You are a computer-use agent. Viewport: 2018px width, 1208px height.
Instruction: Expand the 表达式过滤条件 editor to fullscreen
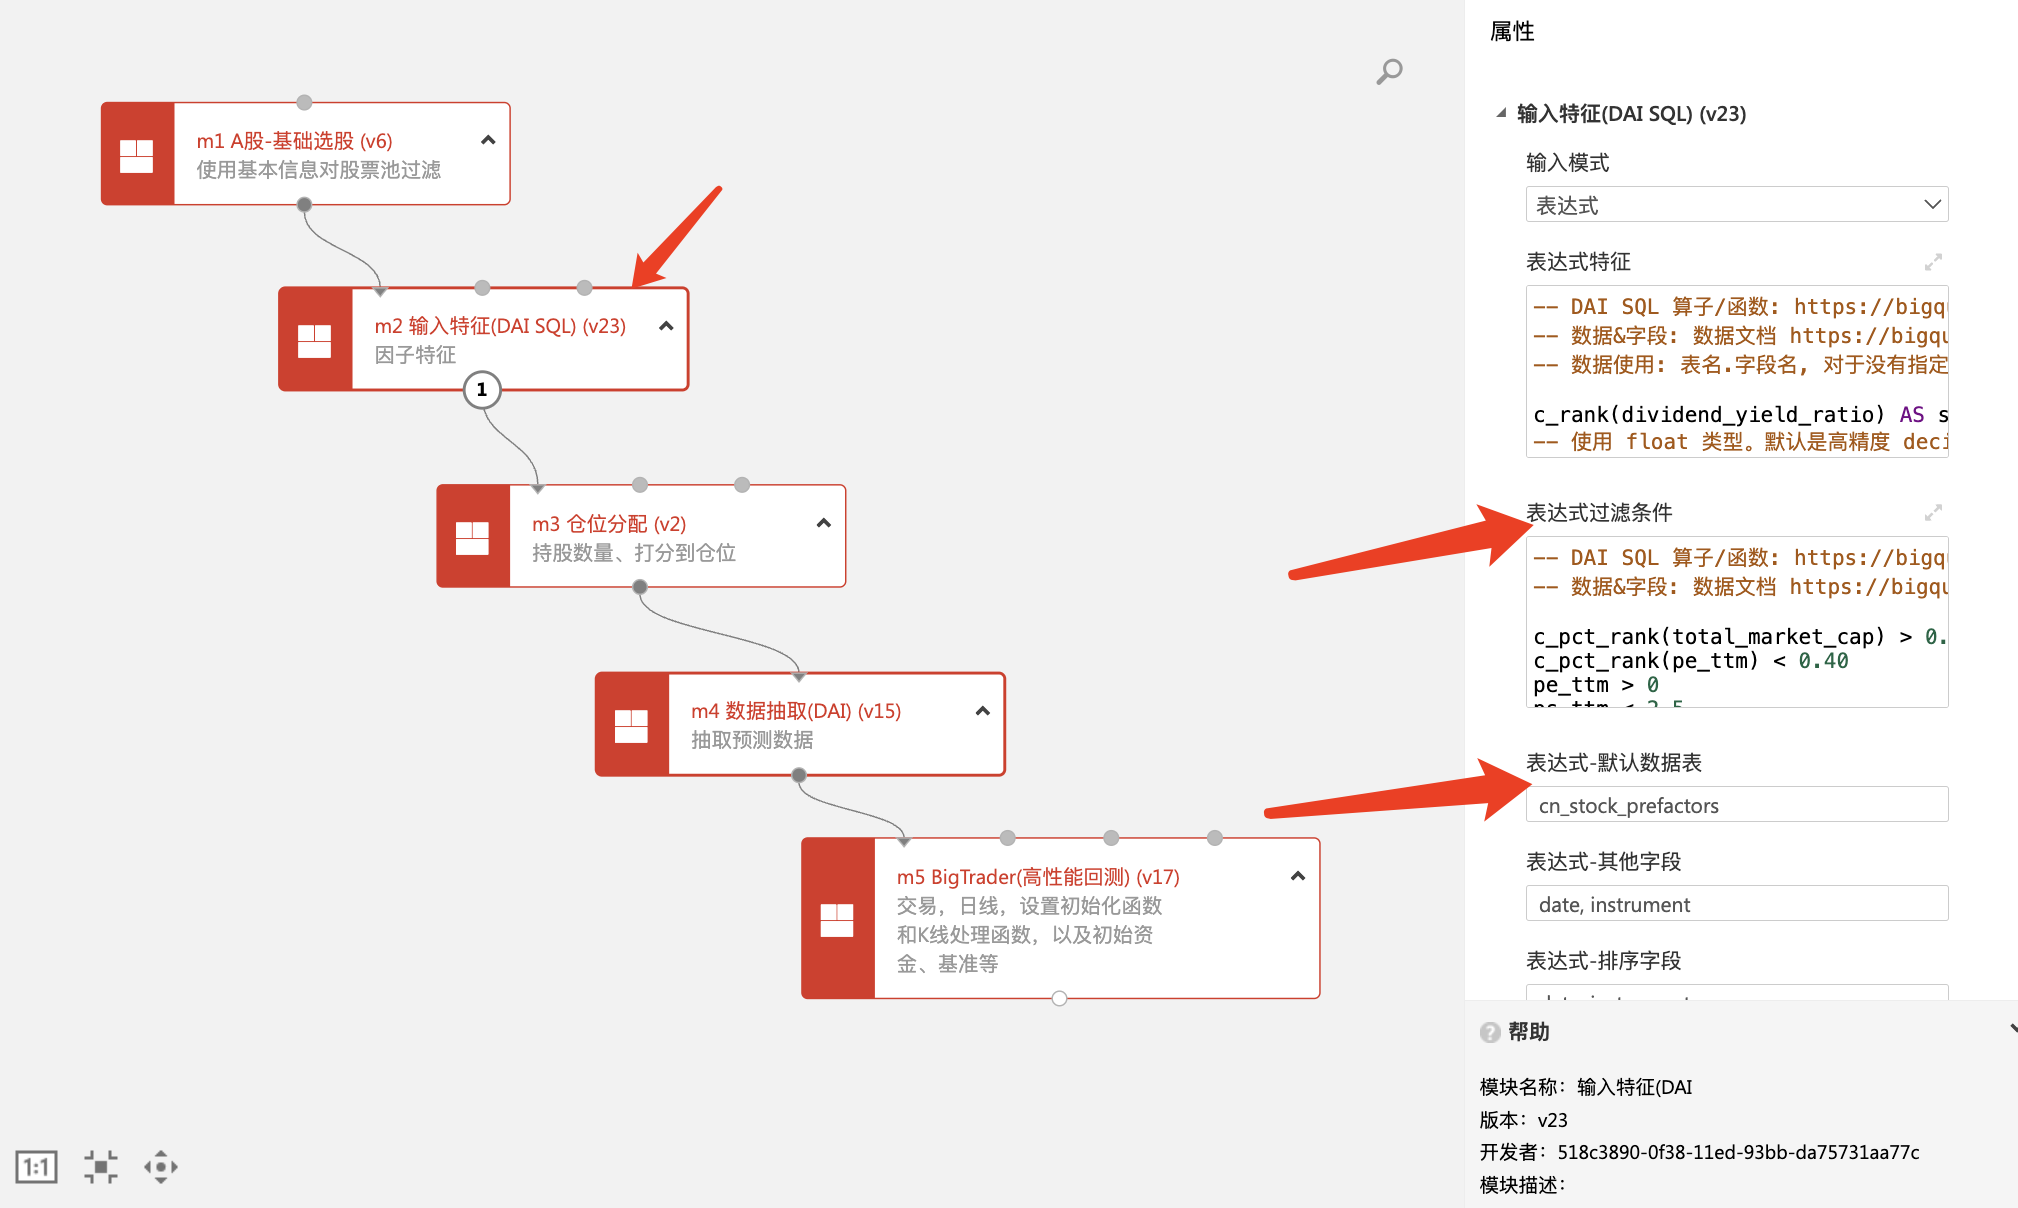tap(1933, 513)
